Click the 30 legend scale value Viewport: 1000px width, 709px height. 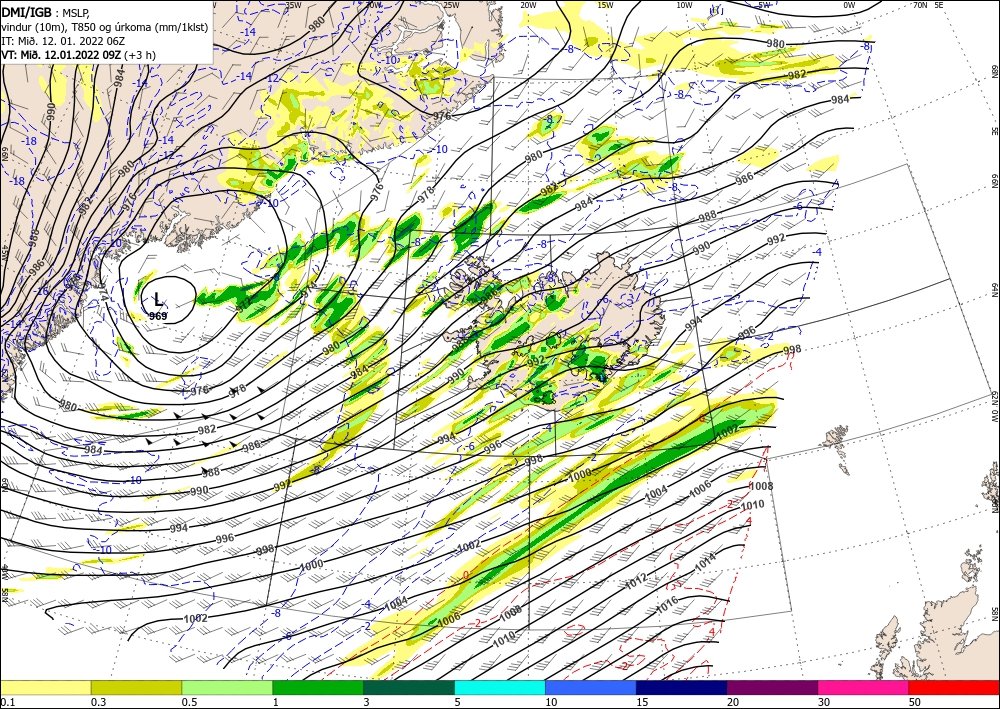pyautogui.click(x=824, y=702)
